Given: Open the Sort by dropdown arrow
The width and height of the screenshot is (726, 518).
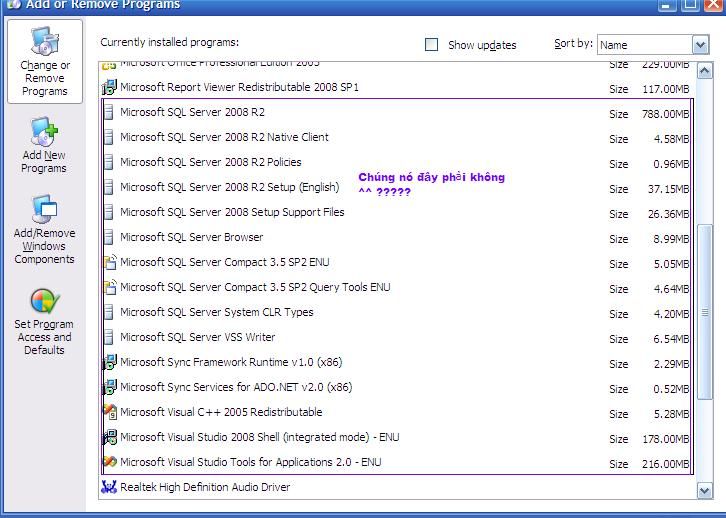Looking at the screenshot, I should pos(701,45).
